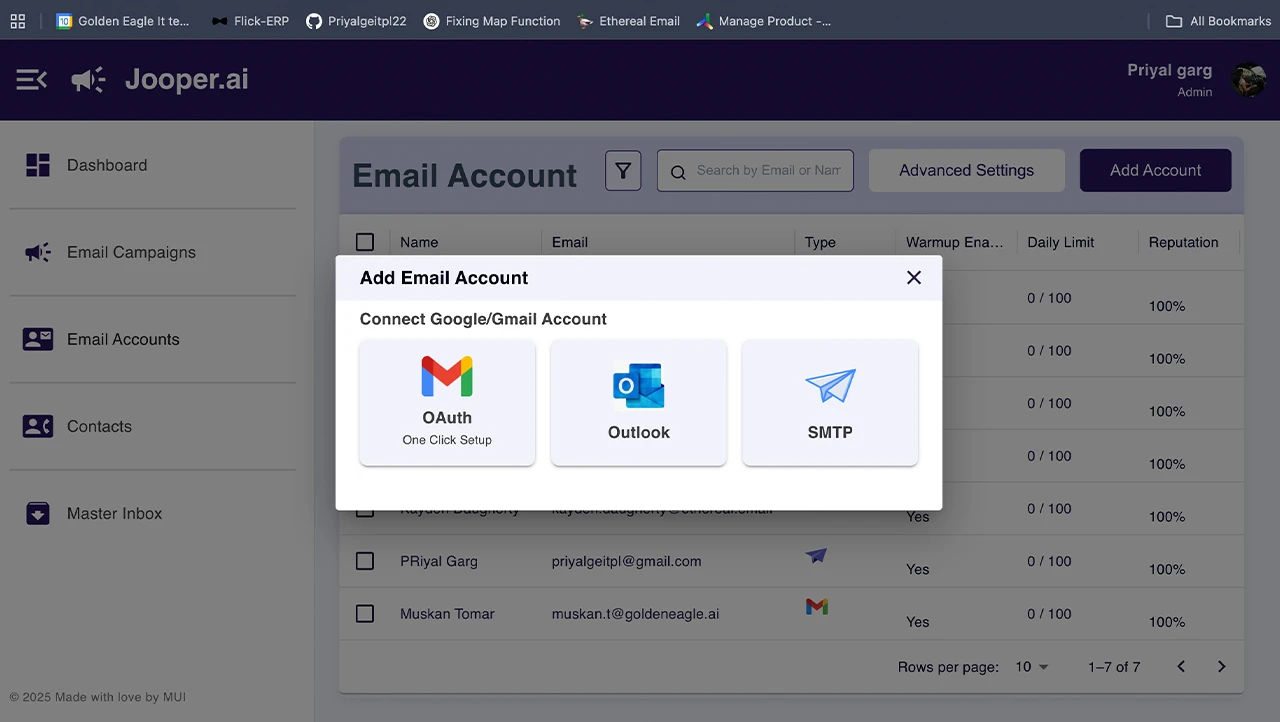The image size is (1280, 722).
Task: Sort by the Name column header
Action: [x=419, y=242]
